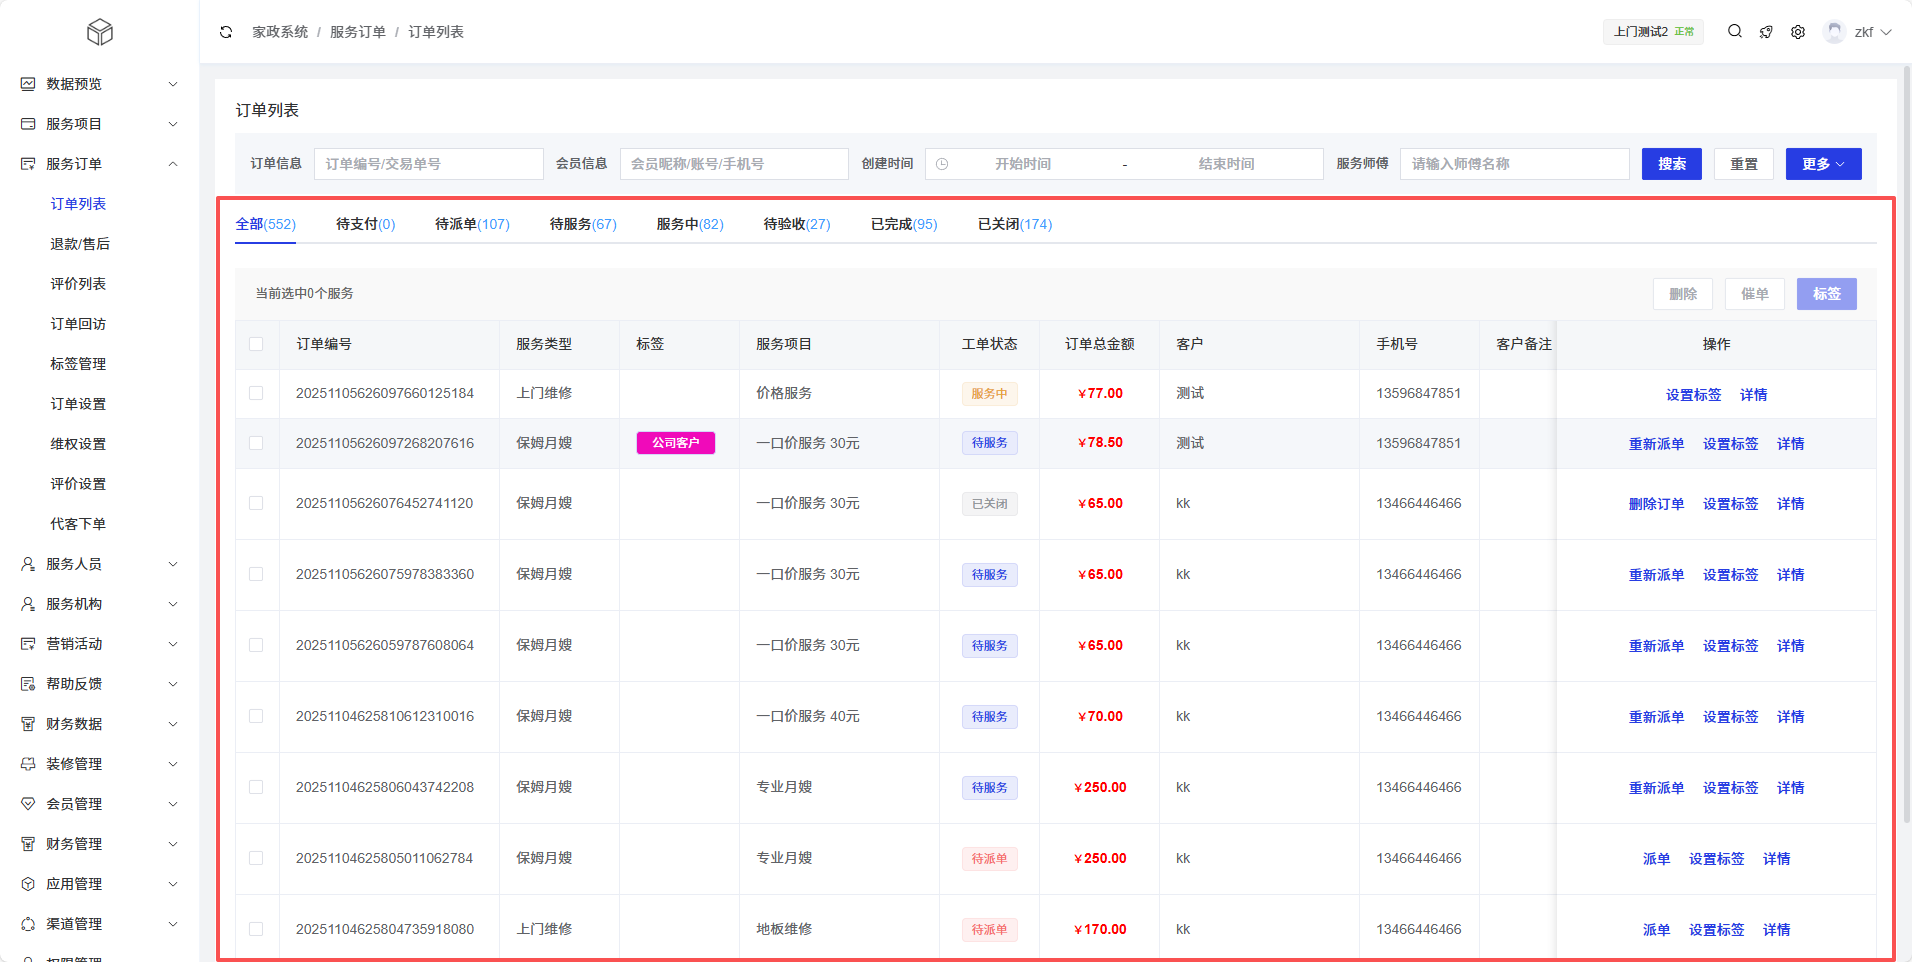Click the 数据预览 sidebar icon
Screen dimensions: 1912x962
click(x=28, y=84)
